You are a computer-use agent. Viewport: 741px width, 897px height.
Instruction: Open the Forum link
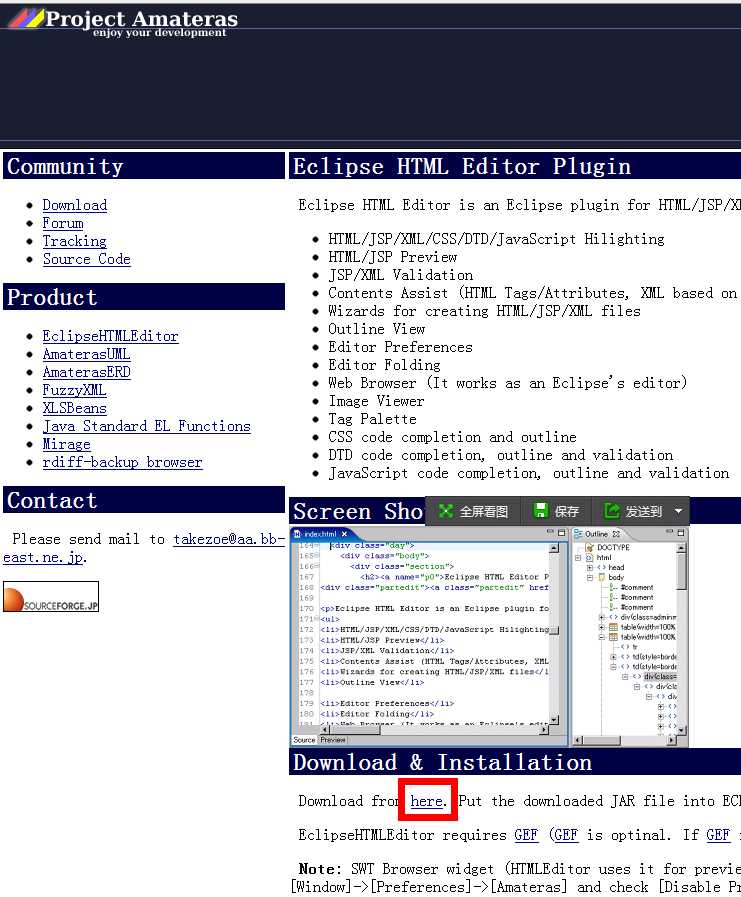[x=63, y=223]
